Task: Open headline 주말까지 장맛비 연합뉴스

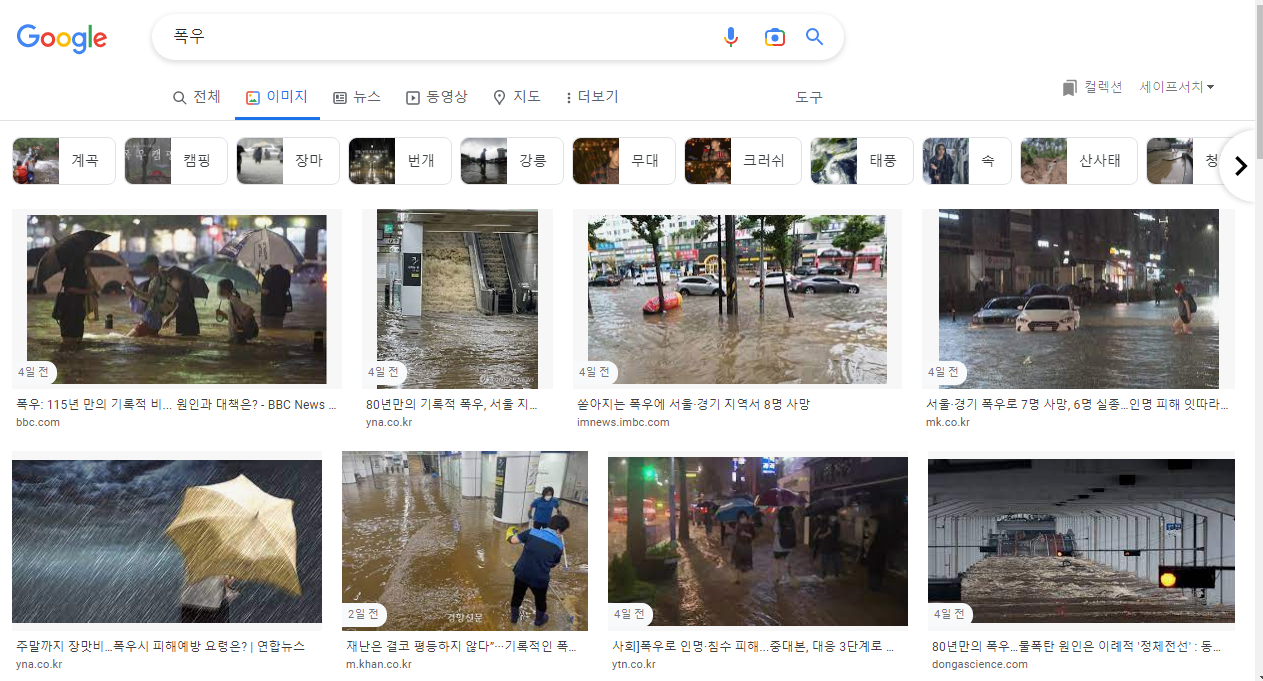Action: click(x=160, y=646)
